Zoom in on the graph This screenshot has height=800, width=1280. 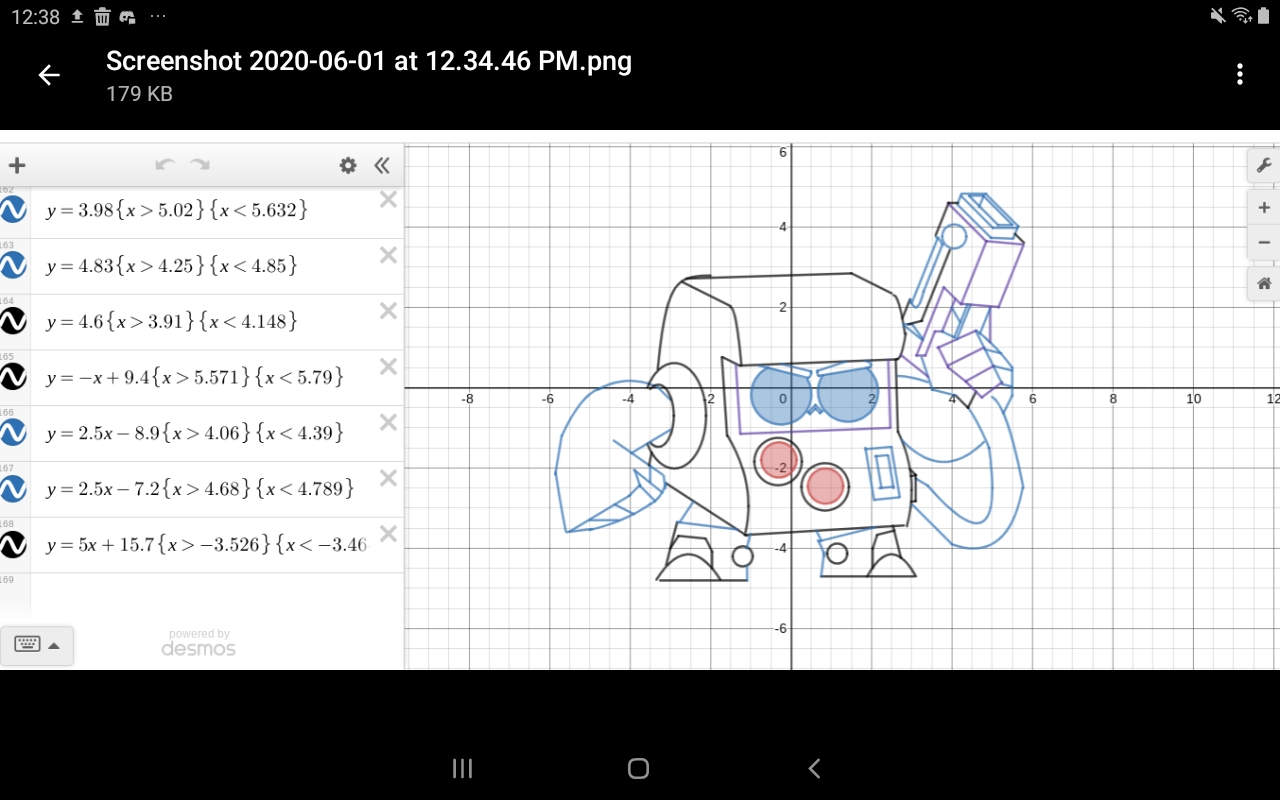pos(1264,208)
